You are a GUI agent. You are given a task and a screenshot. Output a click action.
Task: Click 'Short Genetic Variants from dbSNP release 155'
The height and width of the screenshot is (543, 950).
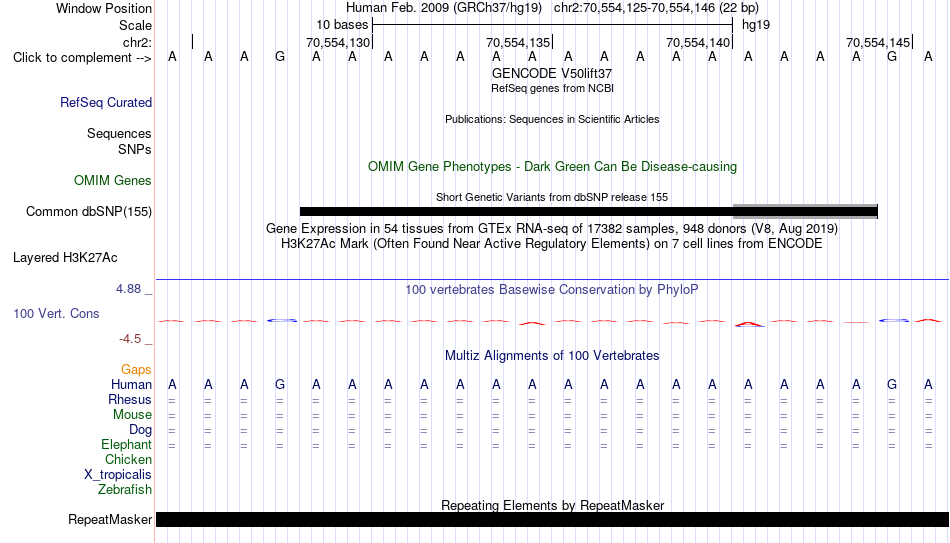click(x=552, y=197)
